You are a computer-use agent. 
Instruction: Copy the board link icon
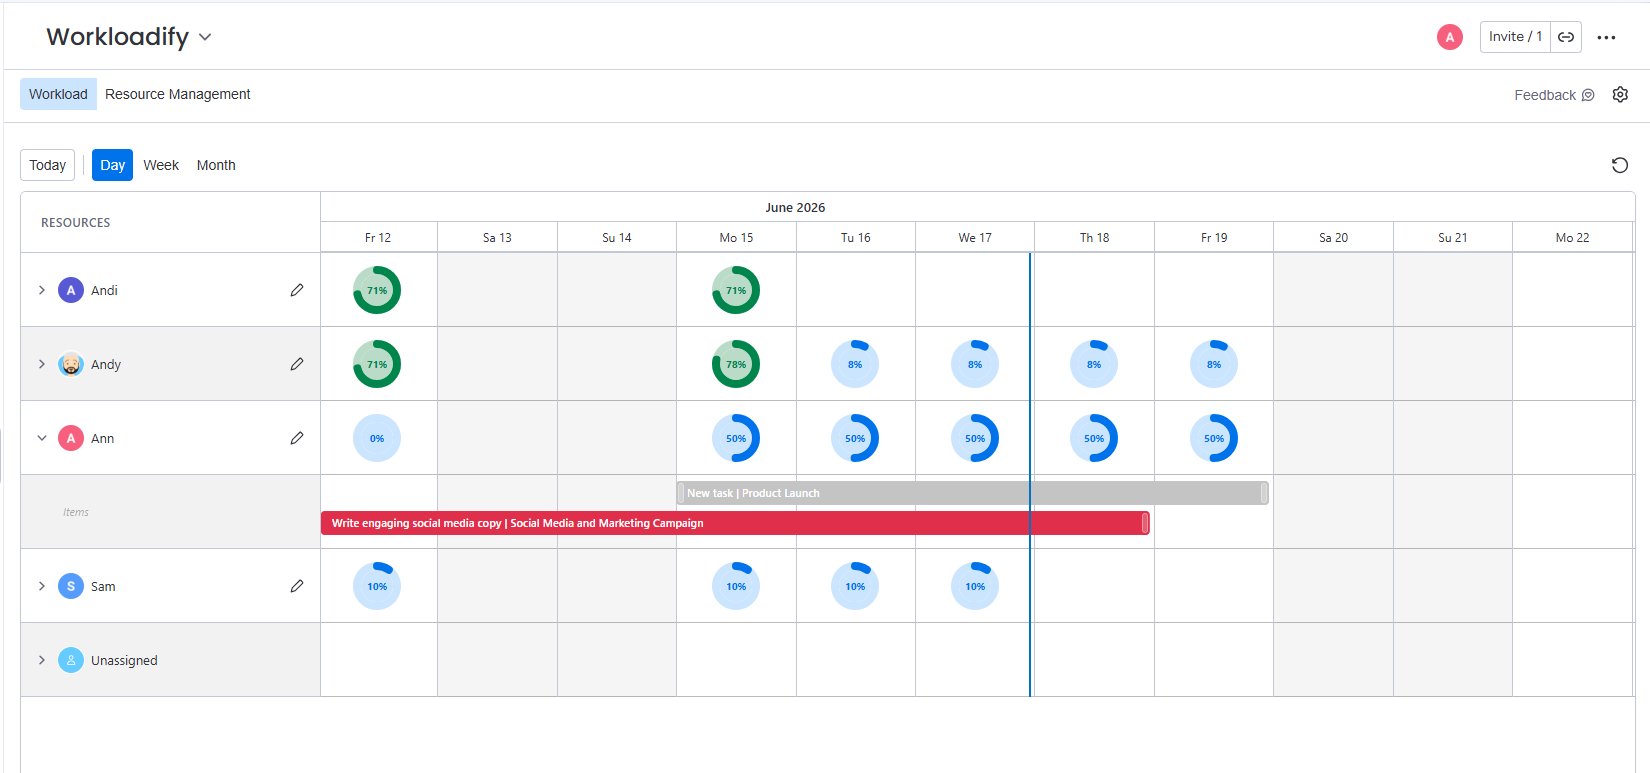1566,37
